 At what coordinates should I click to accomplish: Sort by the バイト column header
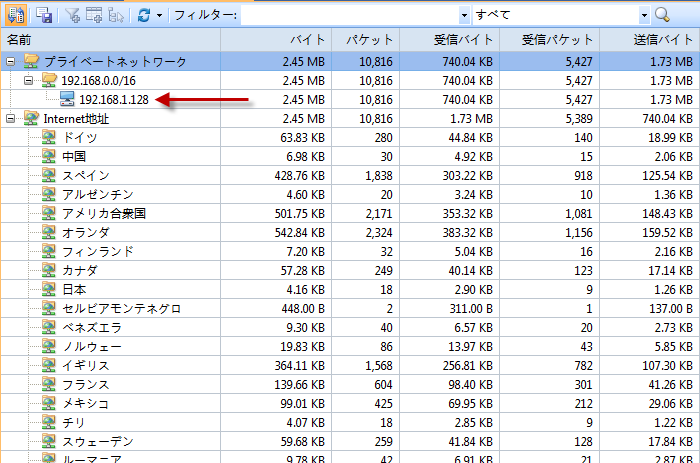click(x=306, y=40)
